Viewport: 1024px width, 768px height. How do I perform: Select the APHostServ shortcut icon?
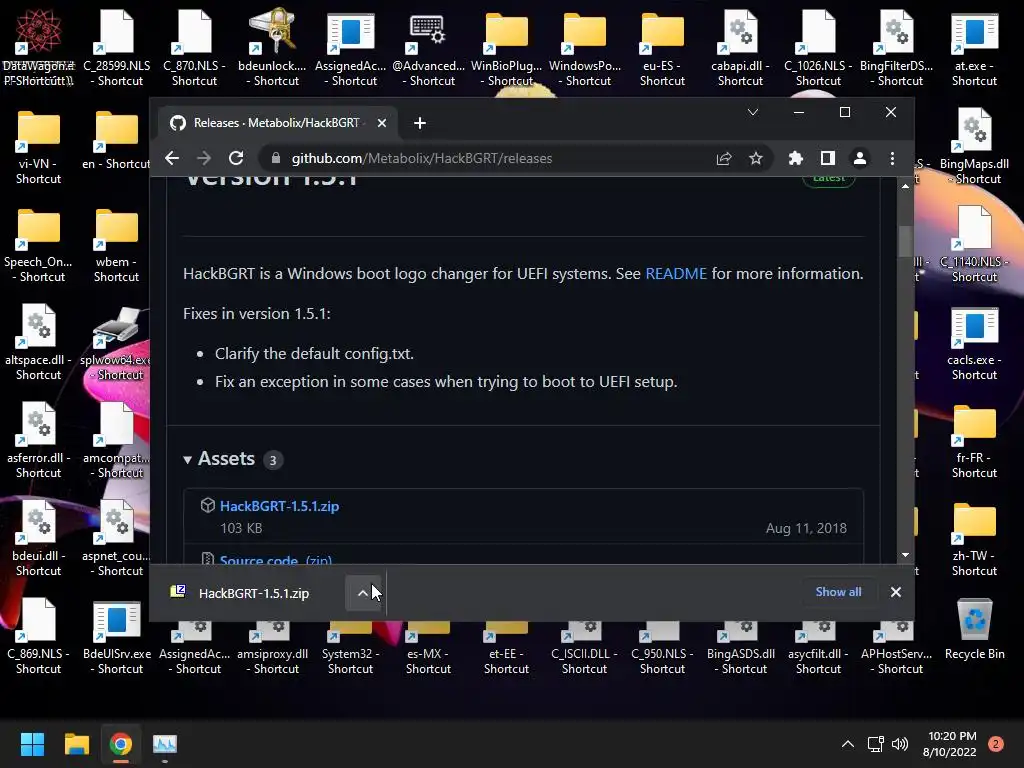897,650
